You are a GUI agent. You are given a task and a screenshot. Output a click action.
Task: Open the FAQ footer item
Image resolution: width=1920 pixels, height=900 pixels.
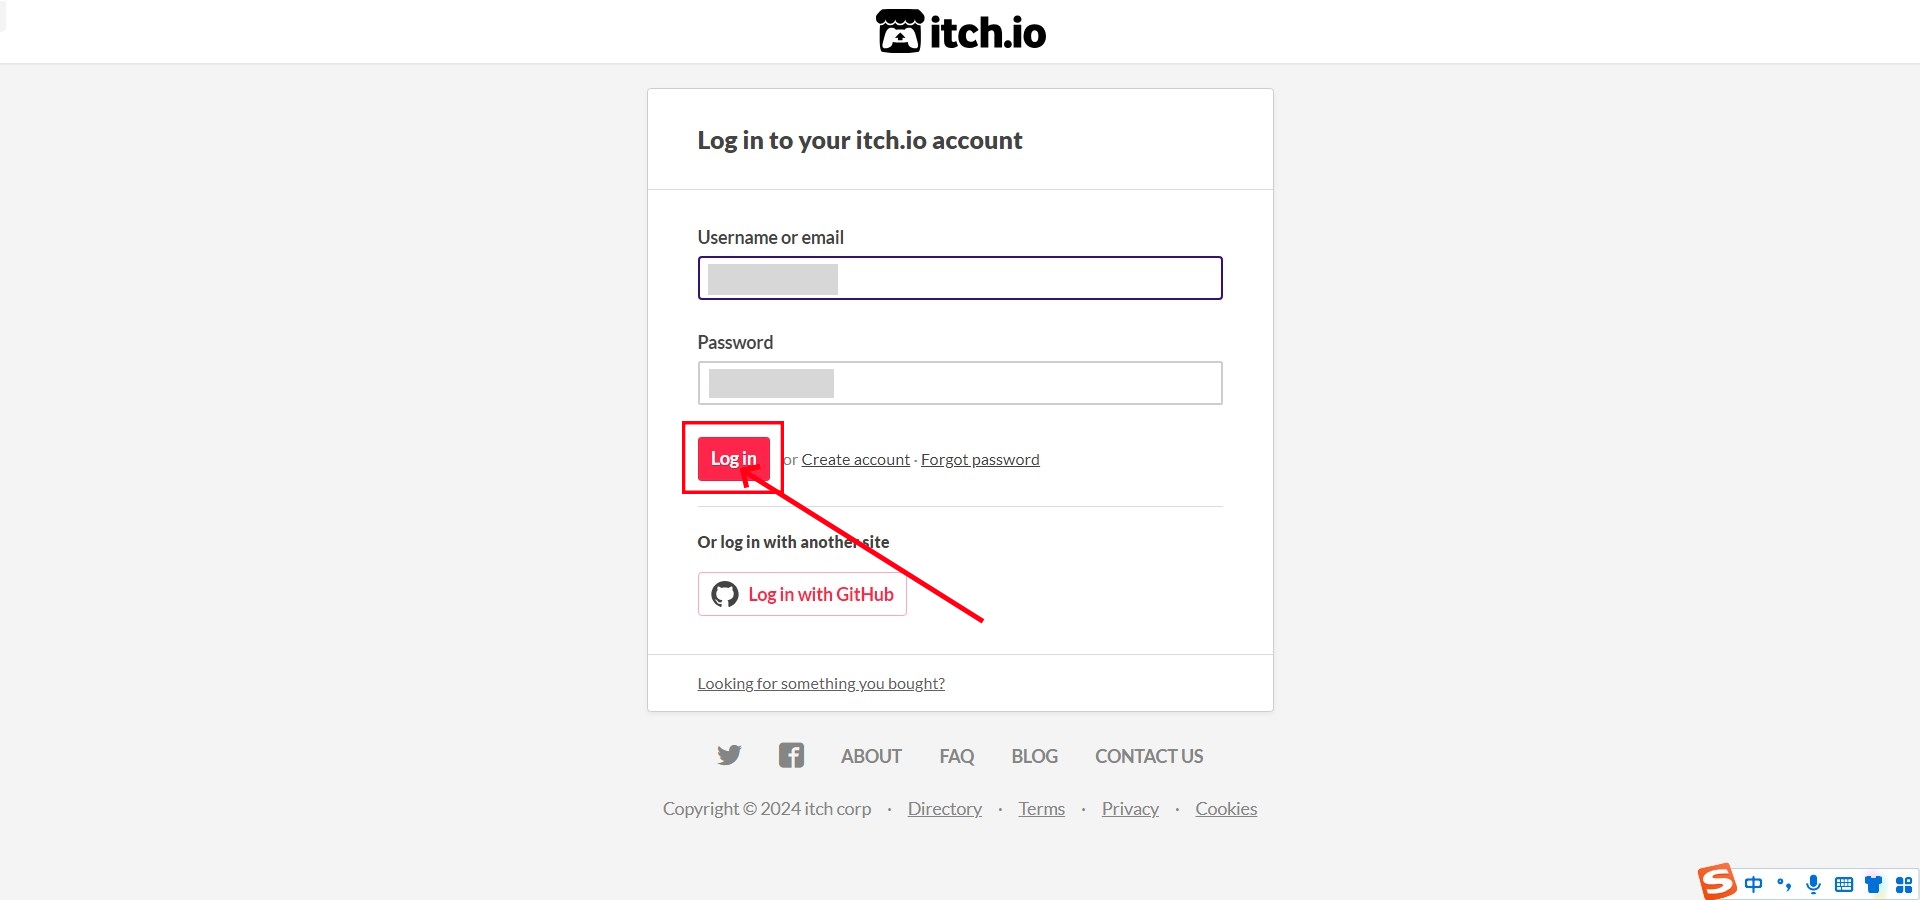(x=956, y=756)
